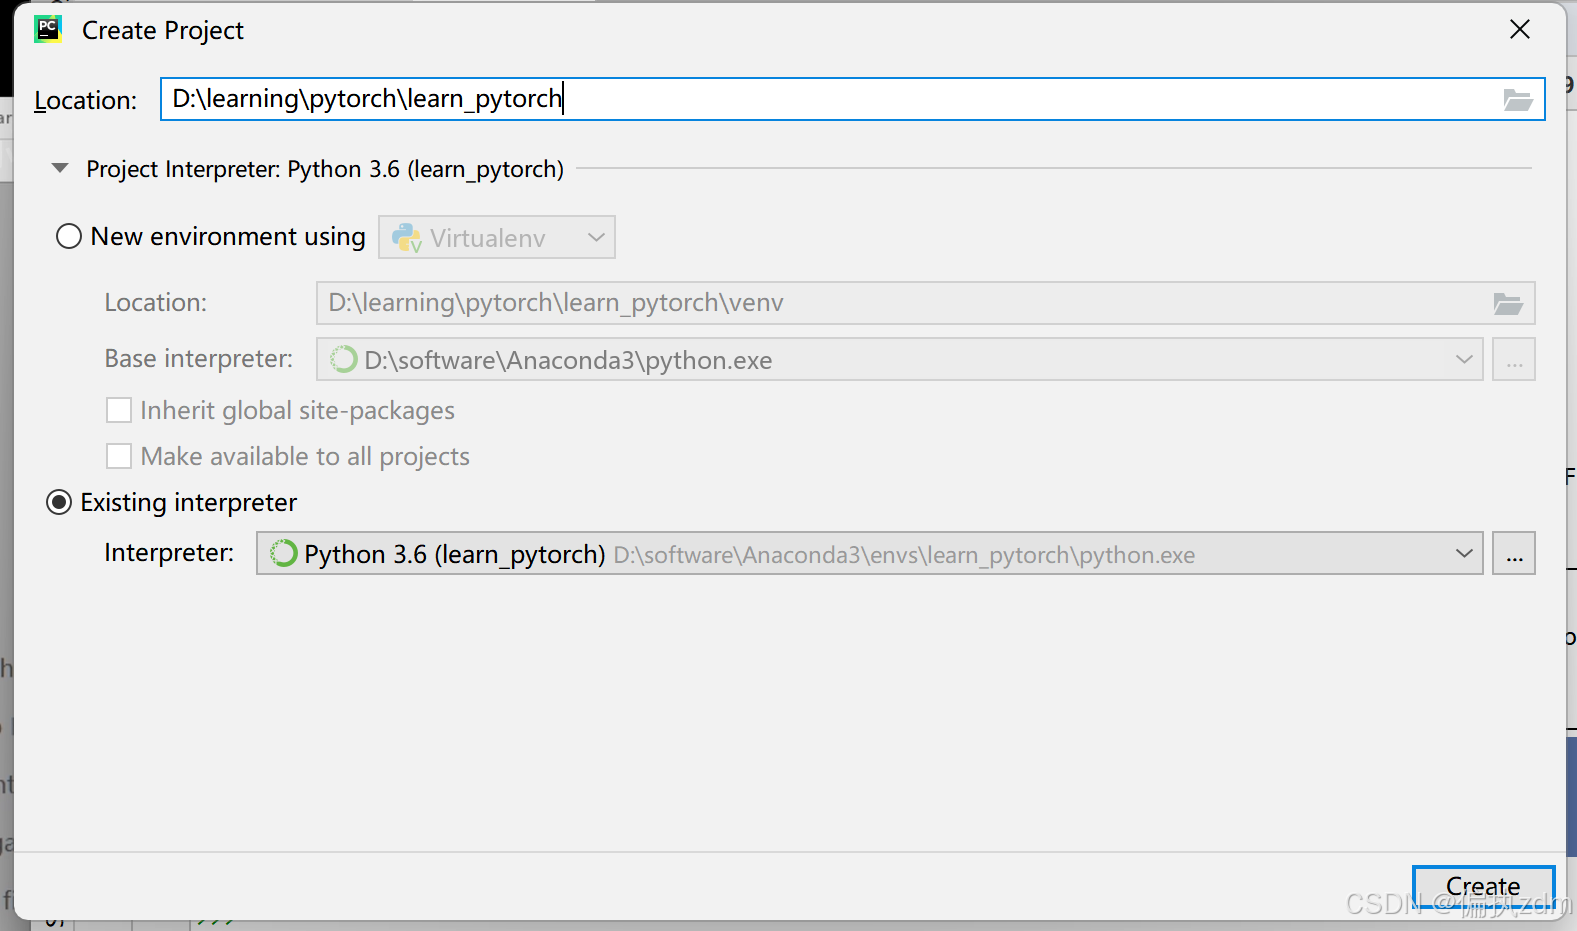The width and height of the screenshot is (1577, 931).
Task: Click the Python icon in Virtualenv combo
Action: pyautogui.click(x=407, y=238)
